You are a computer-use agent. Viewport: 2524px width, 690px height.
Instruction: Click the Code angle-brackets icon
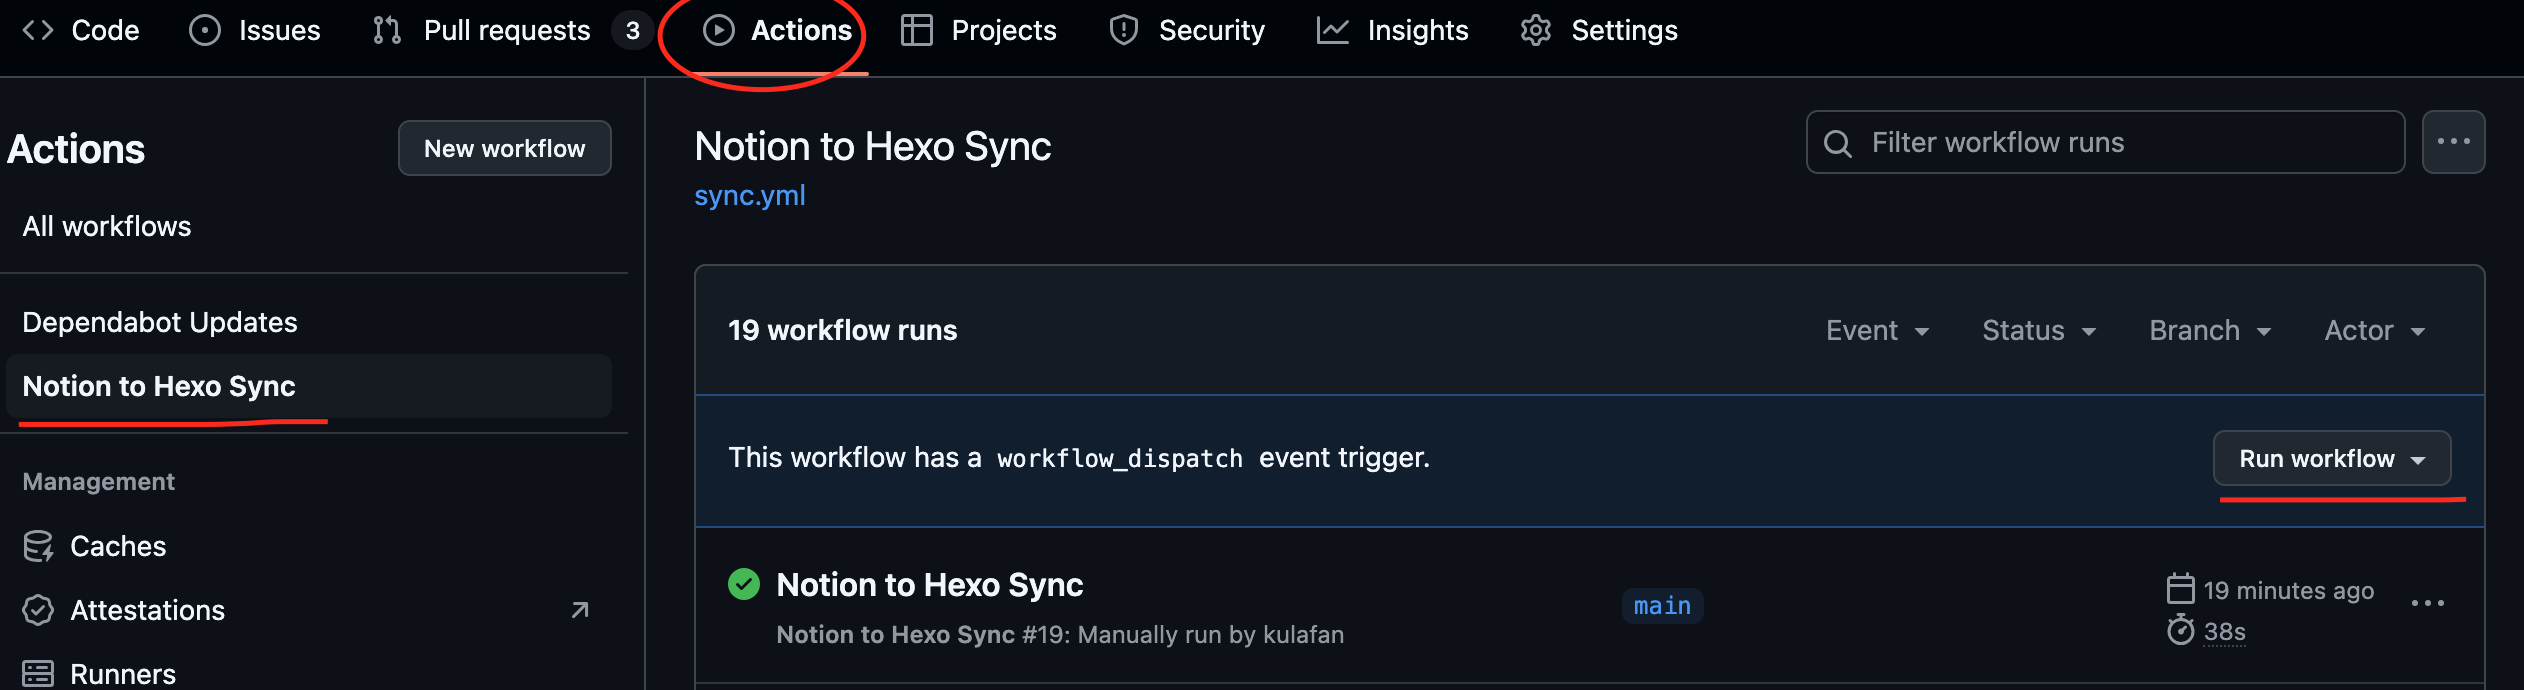(38, 31)
